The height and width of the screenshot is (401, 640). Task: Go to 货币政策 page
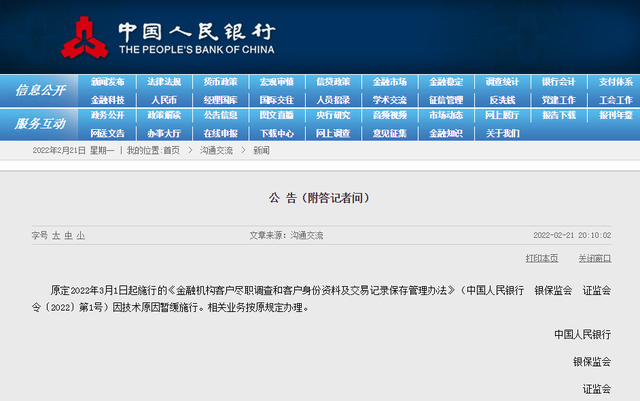point(220,82)
